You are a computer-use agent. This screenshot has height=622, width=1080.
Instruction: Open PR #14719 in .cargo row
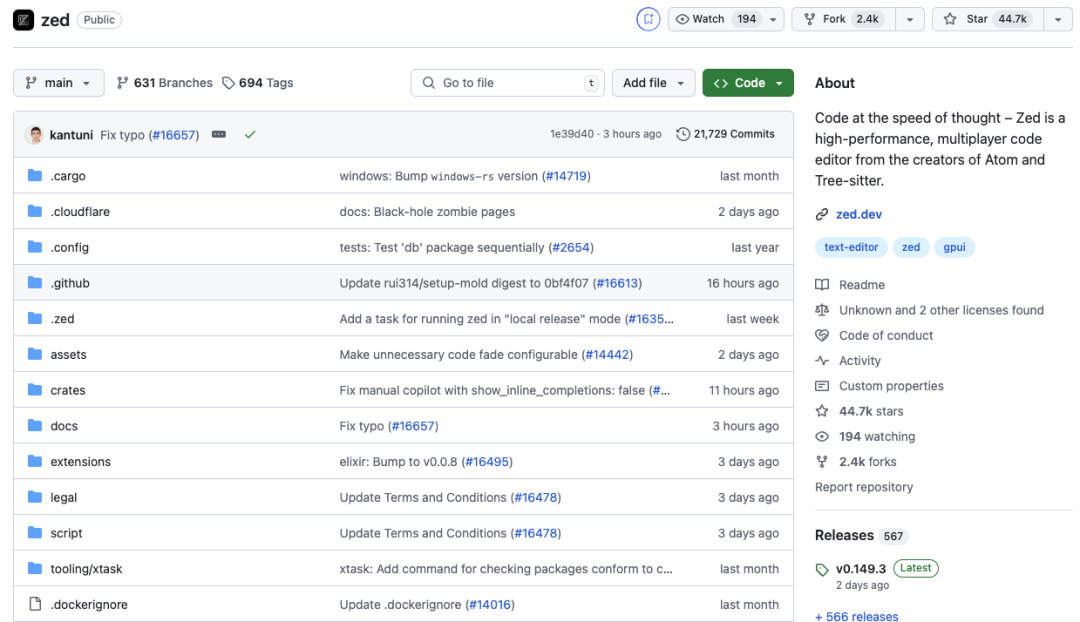click(x=566, y=176)
